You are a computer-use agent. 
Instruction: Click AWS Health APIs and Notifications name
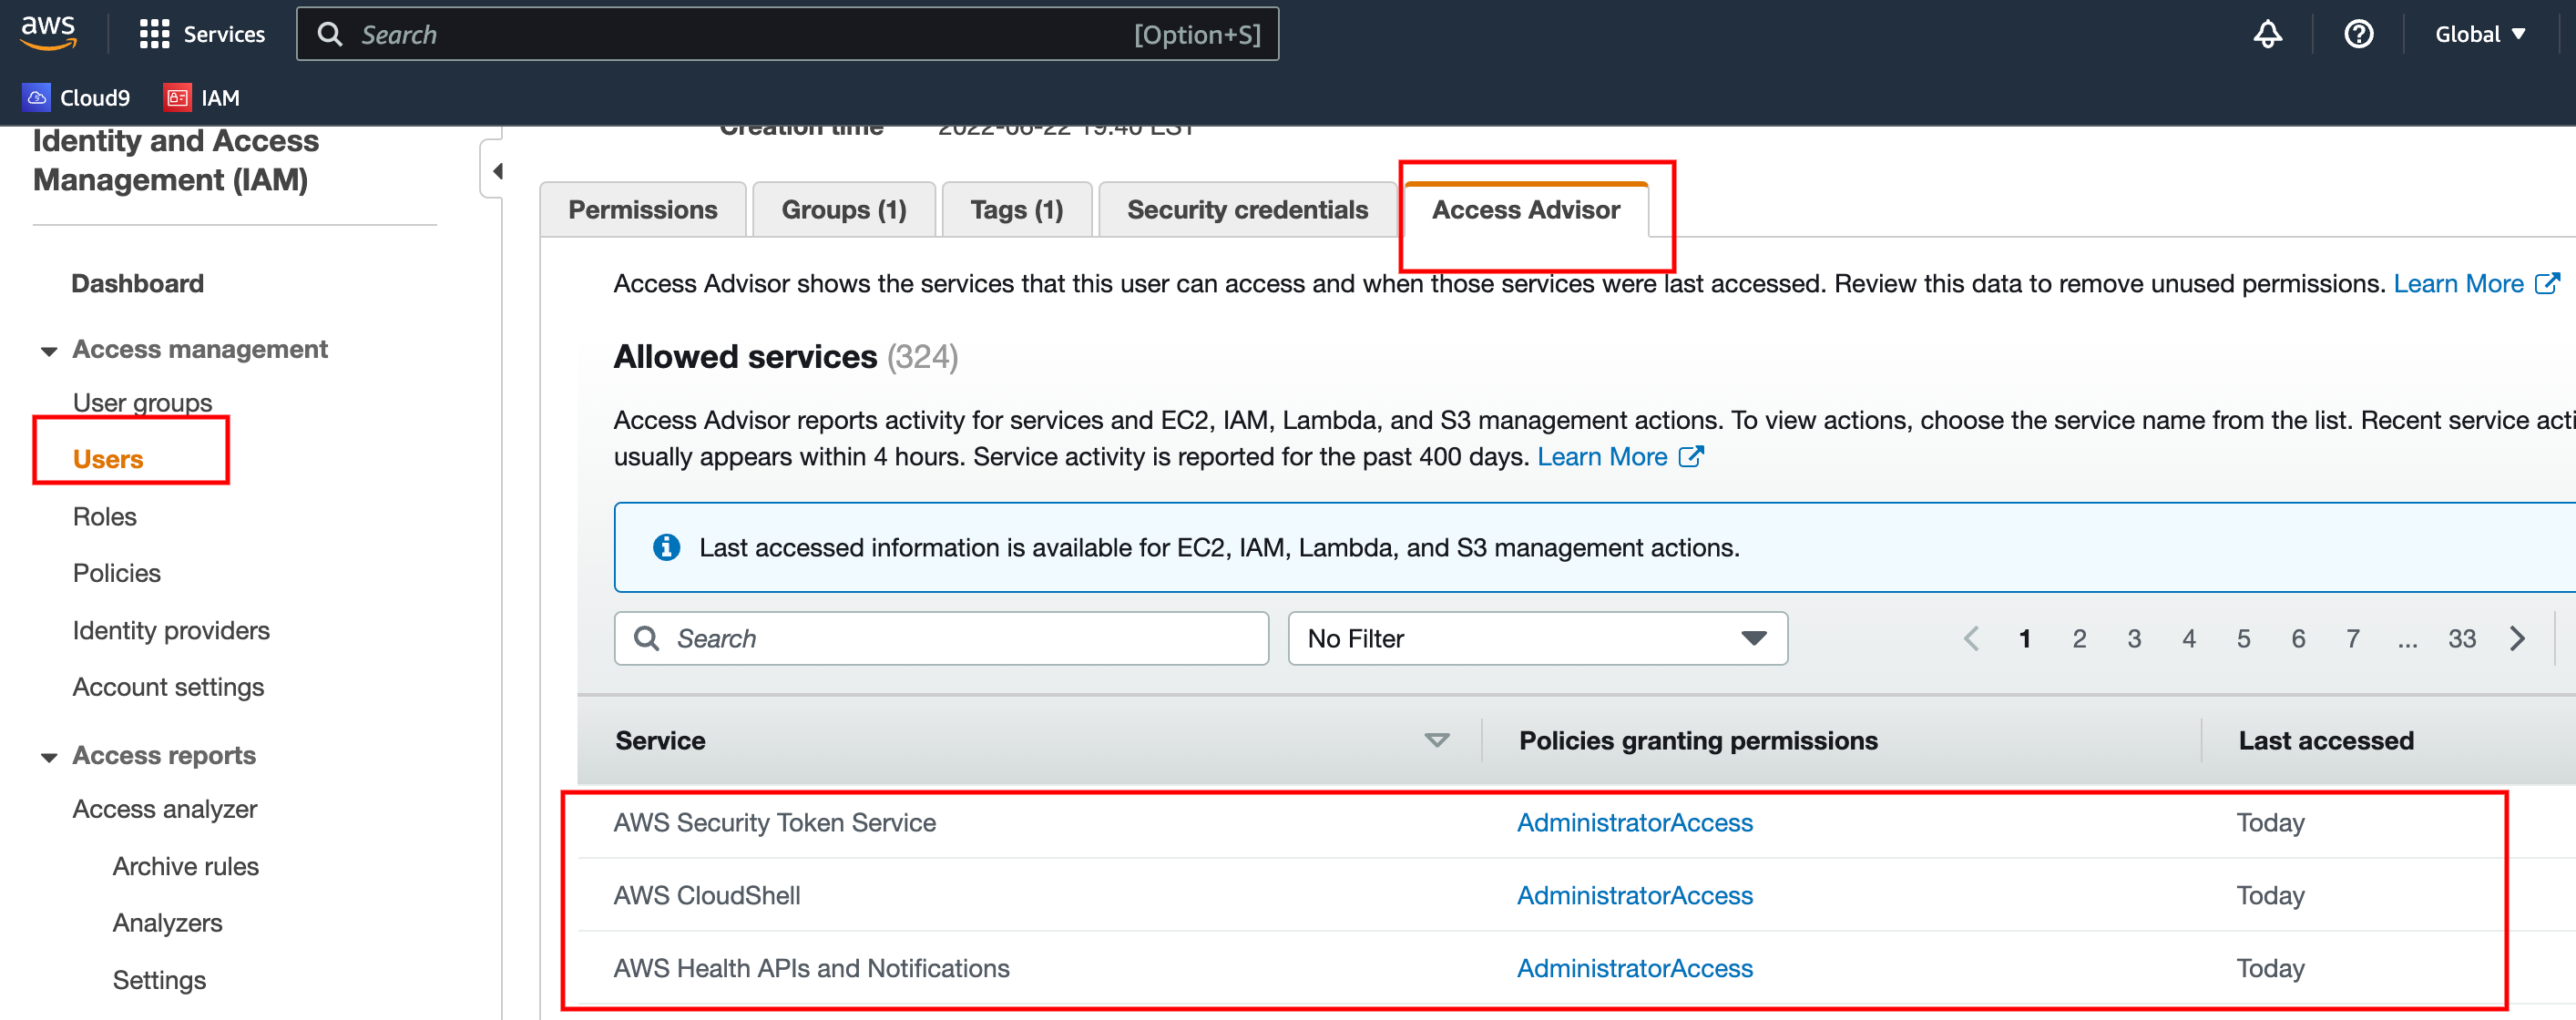(811, 968)
